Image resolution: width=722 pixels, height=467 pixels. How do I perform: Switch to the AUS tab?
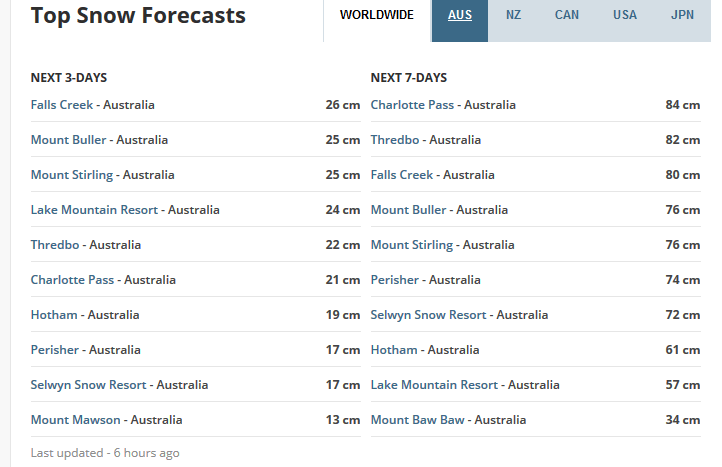pyautogui.click(x=460, y=15)
